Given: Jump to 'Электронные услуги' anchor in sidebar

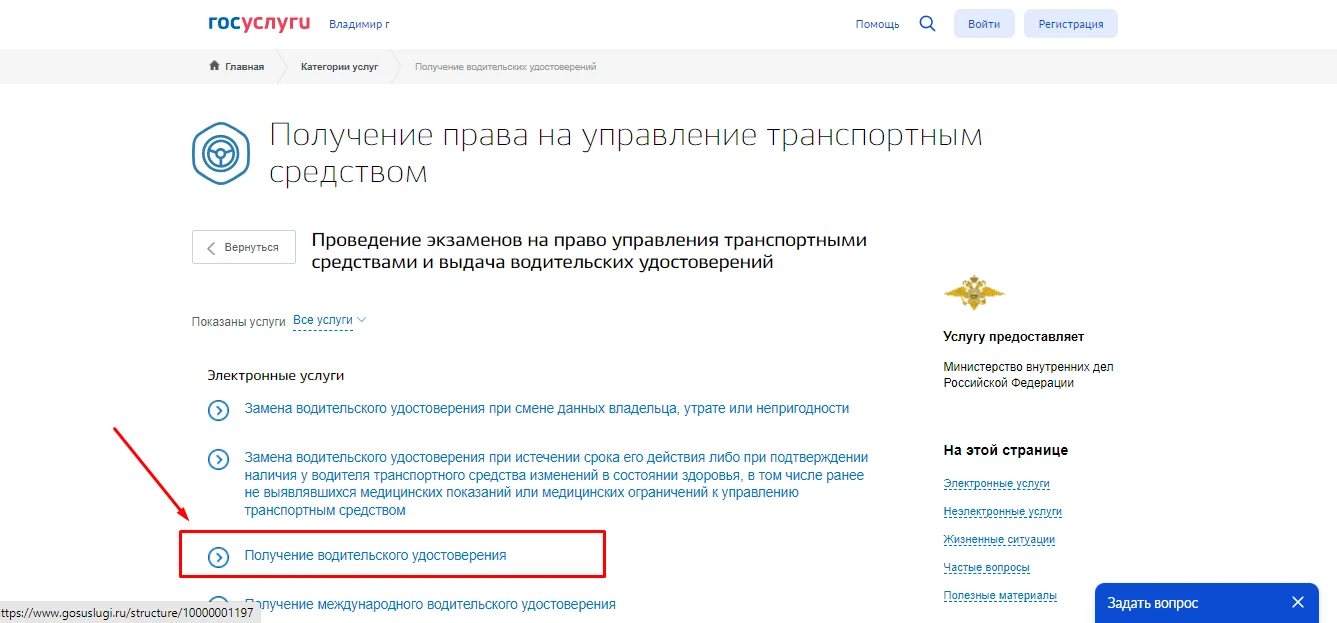Looking at the screenshot, I should pyautogui.click(x=996, y=484).
